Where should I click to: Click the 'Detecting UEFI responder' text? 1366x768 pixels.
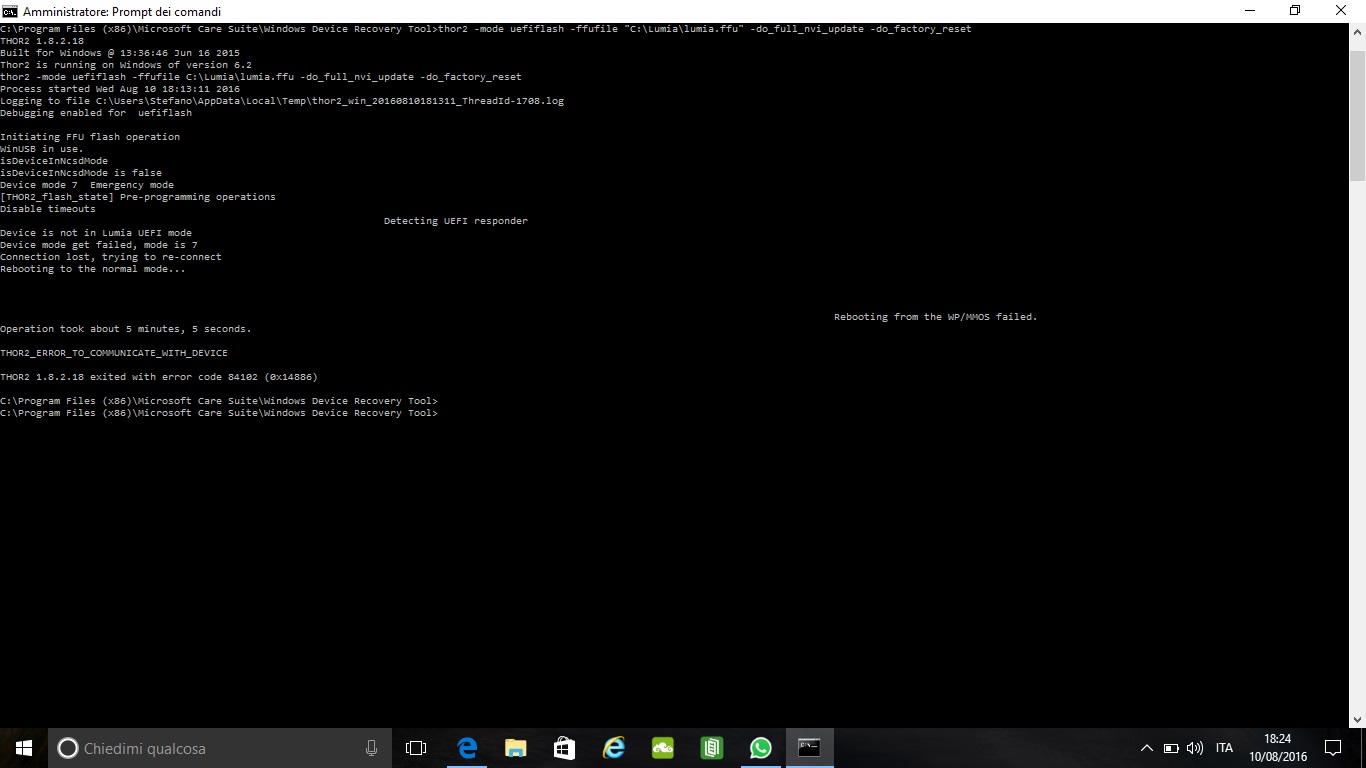pyautogui.click(x=456, y=221)
